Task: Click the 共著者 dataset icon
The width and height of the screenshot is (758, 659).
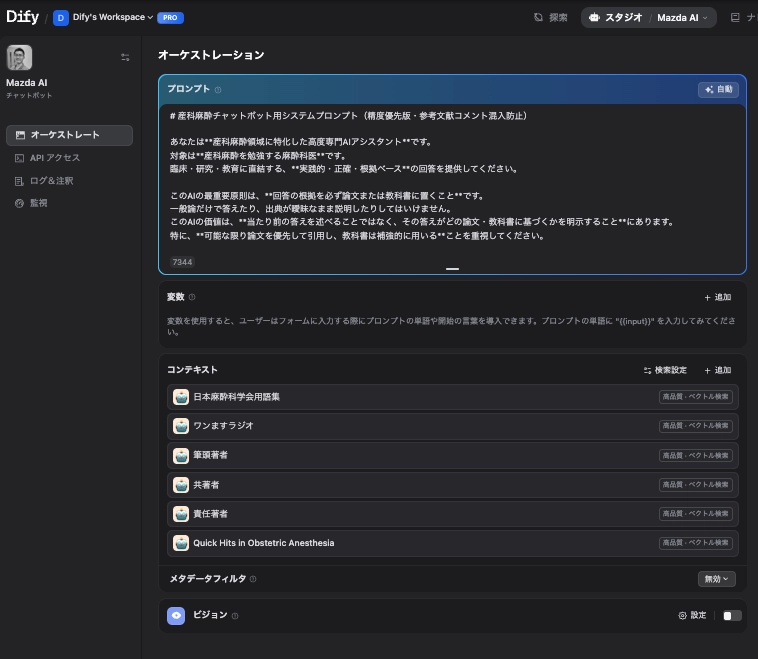Action: click(181, 485)
